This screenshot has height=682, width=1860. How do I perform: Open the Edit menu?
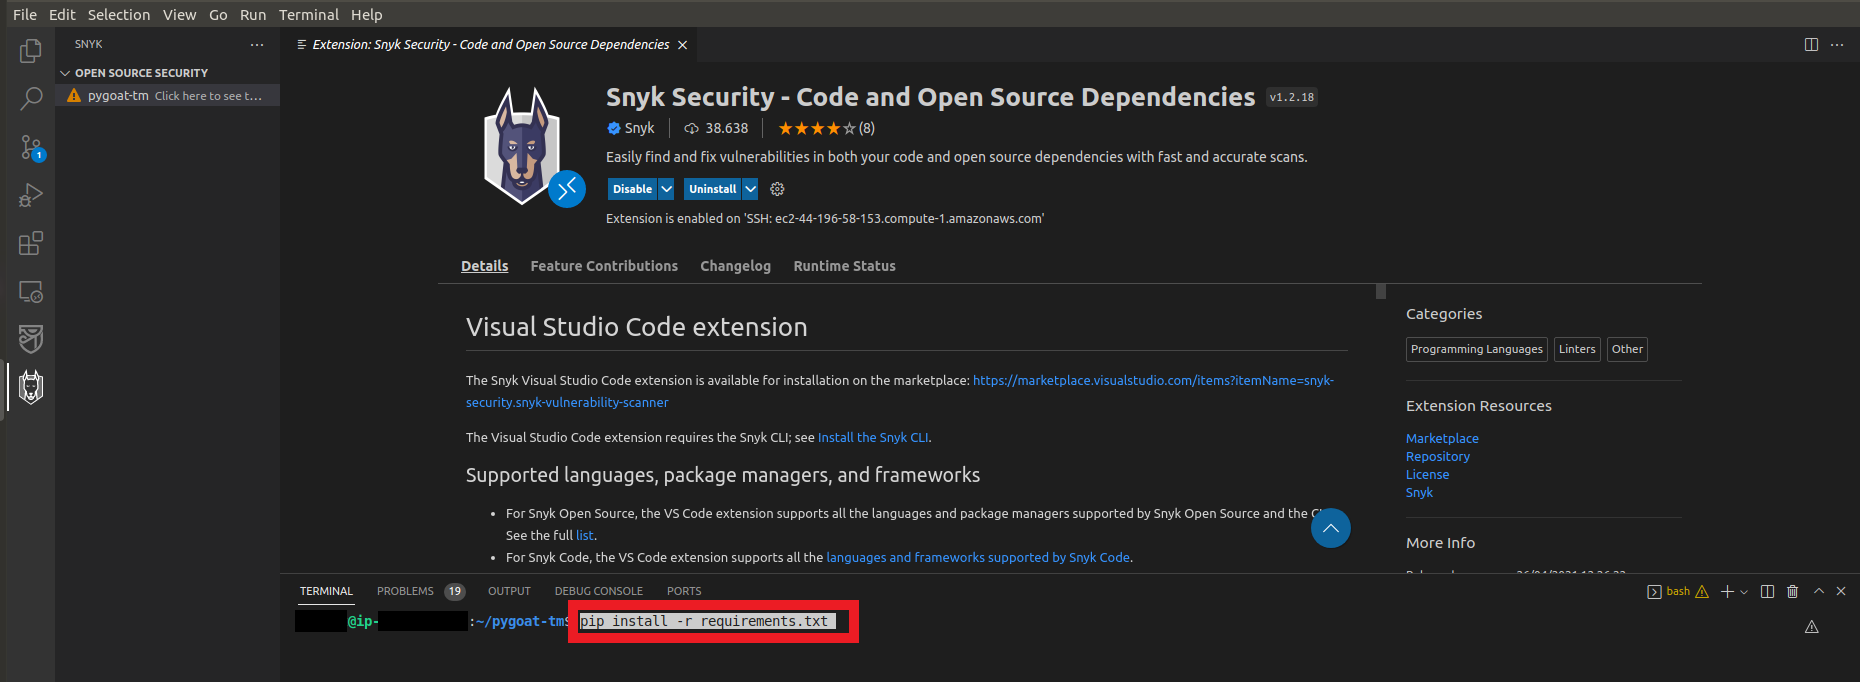[62, 14]
